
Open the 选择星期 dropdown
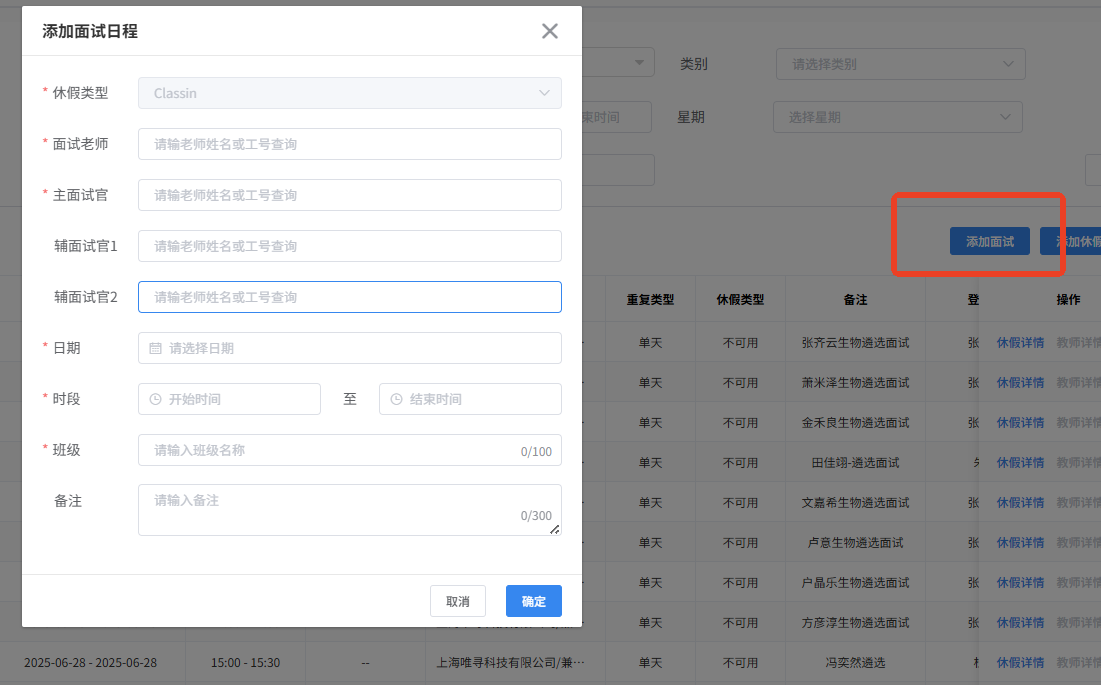[x=897, y=117]
